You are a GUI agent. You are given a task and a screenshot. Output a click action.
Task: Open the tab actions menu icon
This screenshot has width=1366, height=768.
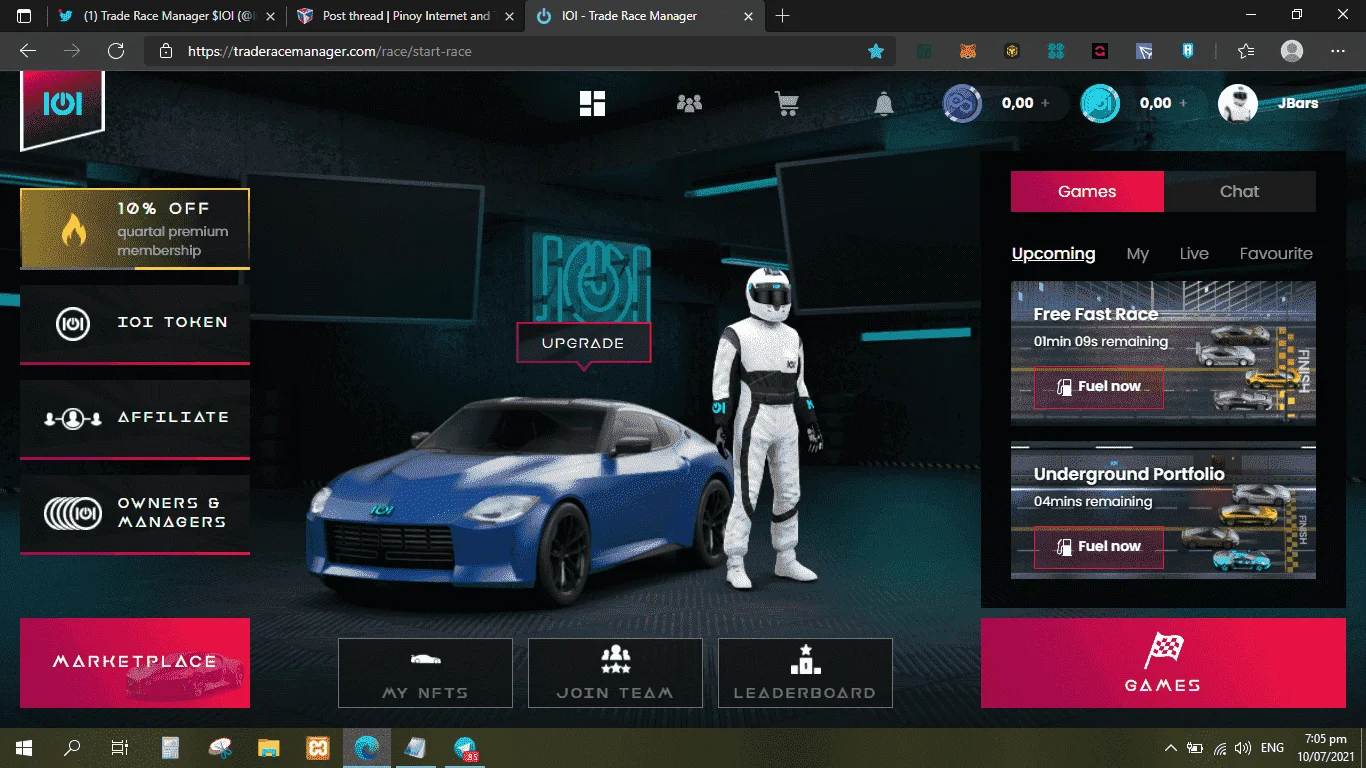pos(24,16)
